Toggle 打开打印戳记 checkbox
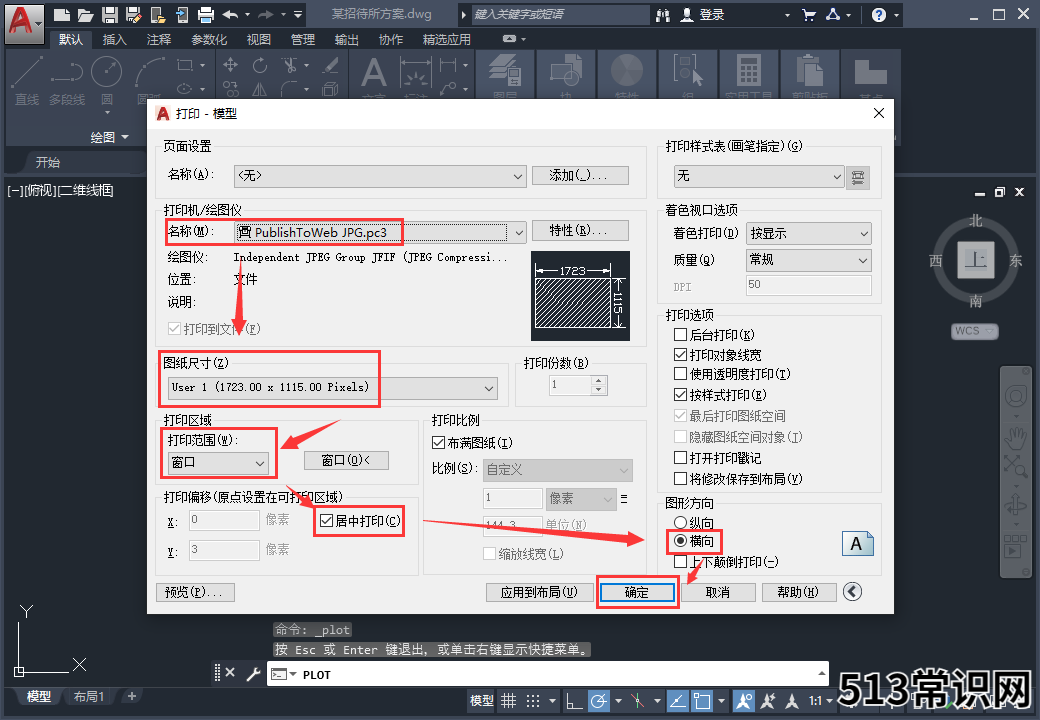 (x=680, y=457)
